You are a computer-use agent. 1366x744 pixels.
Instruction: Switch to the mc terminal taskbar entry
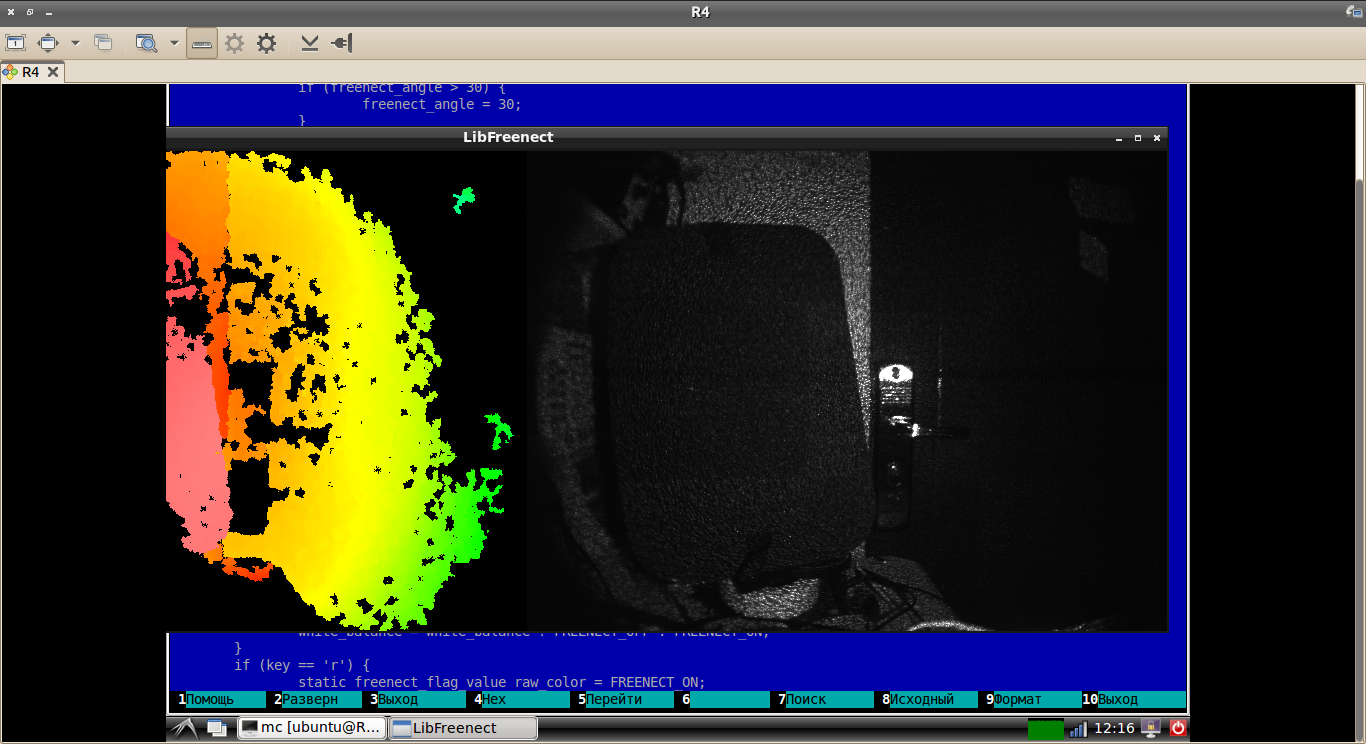pos(311,728)
